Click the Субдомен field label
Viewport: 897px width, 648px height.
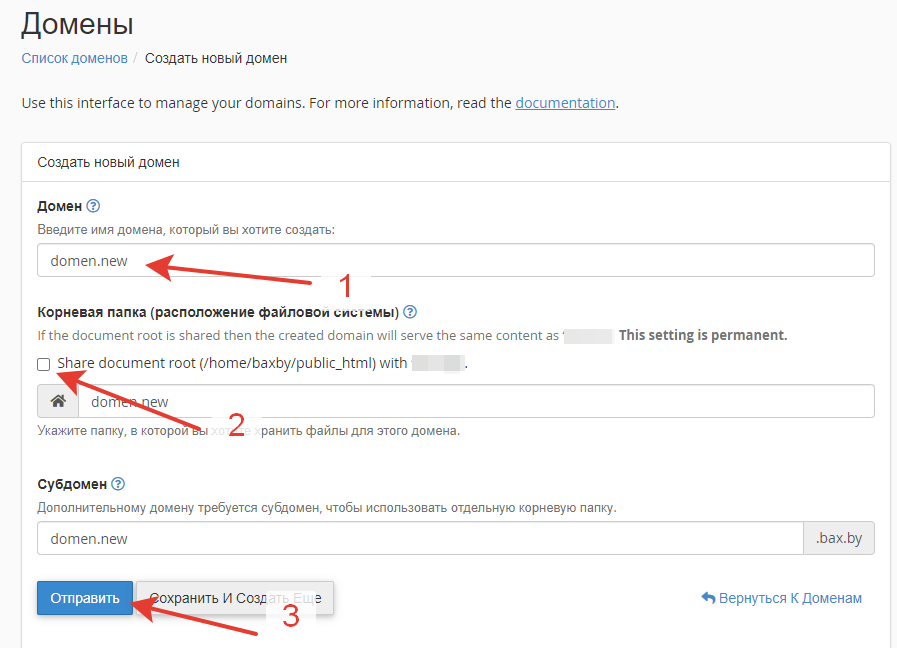(x=72, y=484)
